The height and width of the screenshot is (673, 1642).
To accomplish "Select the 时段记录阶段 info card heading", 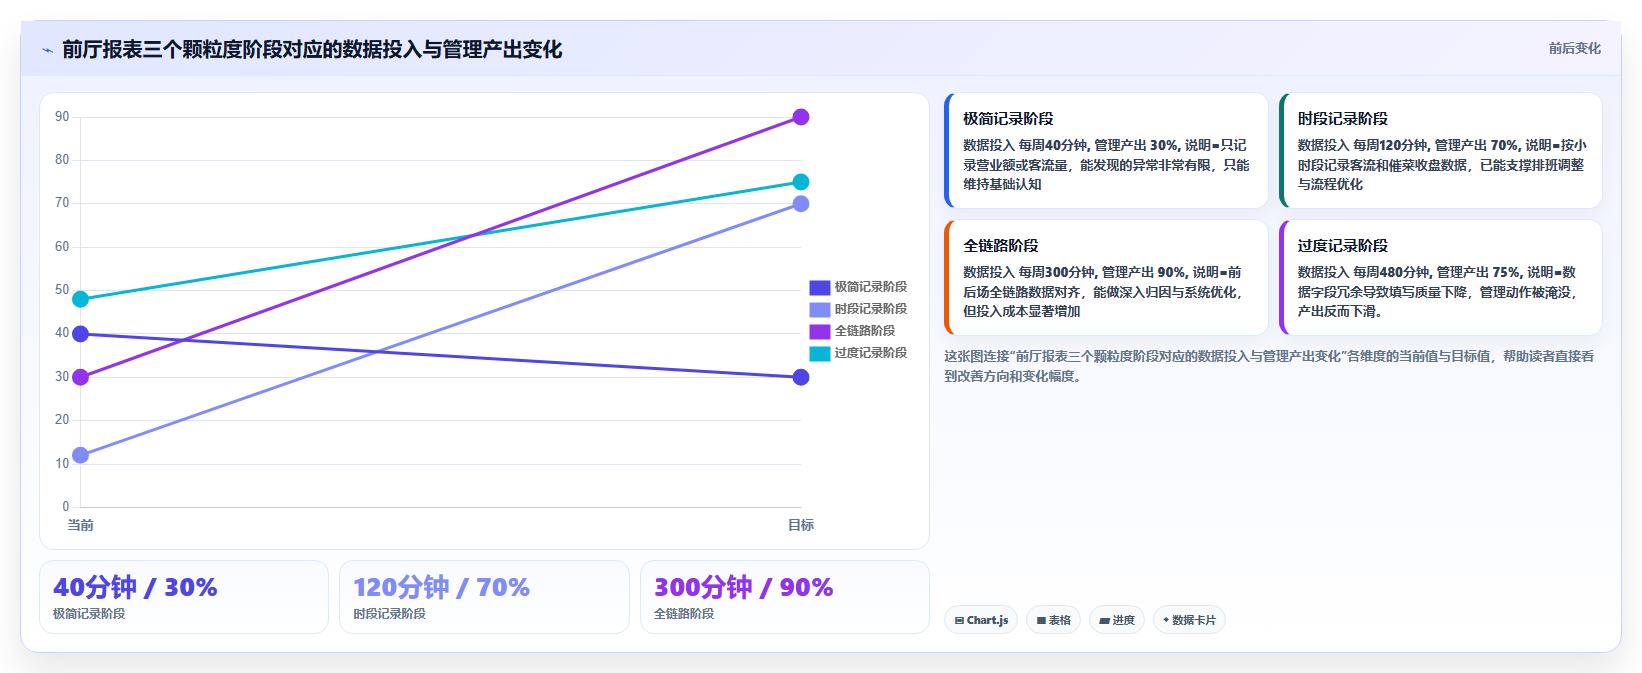I will [x=1343, y=119].
